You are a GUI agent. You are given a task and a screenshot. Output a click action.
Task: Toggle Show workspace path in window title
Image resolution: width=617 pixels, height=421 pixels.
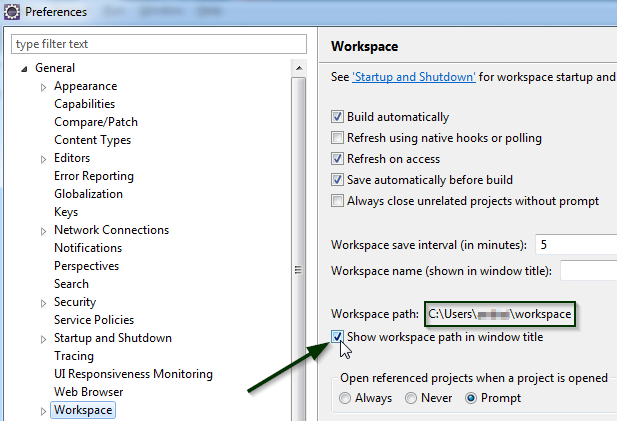coord(337,337)
